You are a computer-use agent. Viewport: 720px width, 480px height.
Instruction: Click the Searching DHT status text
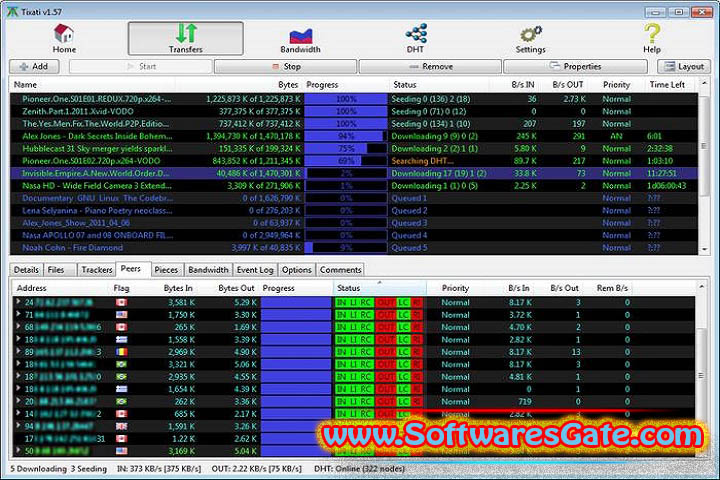[x=422, y=161]
